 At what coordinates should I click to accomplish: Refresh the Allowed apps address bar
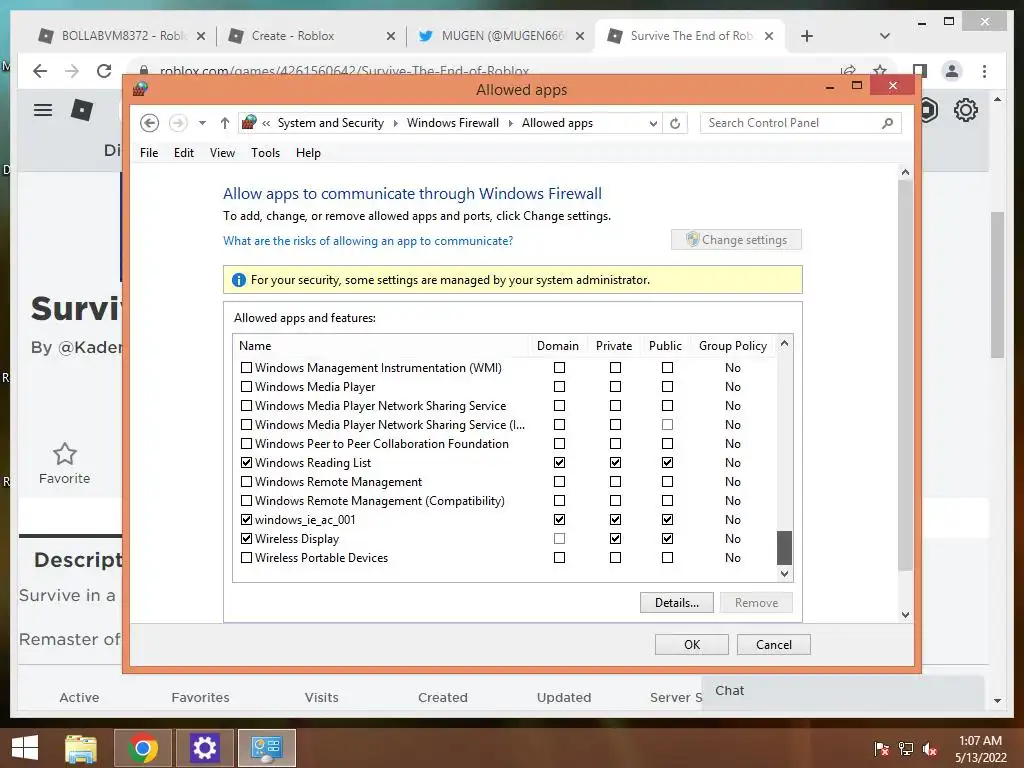tap(675, 123)
